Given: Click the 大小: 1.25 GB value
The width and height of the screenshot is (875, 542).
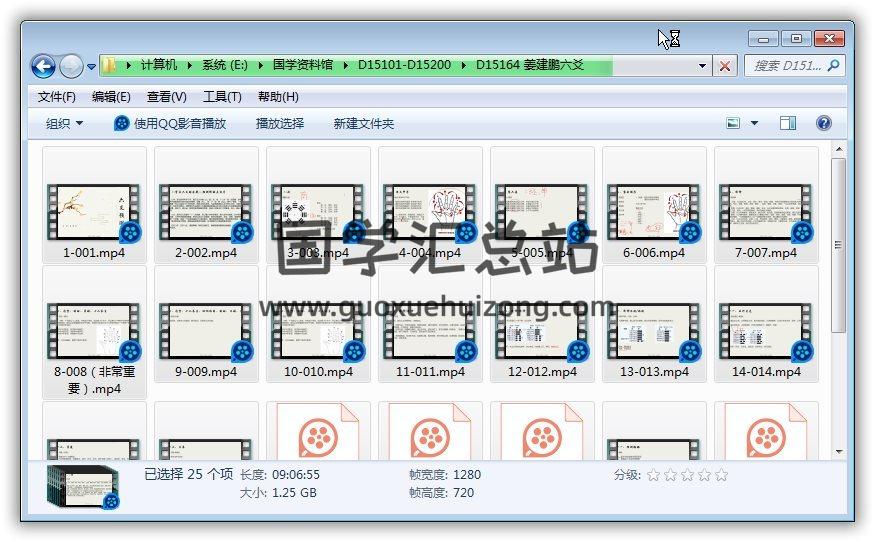Looking at the screenshot, I should 294,493.
